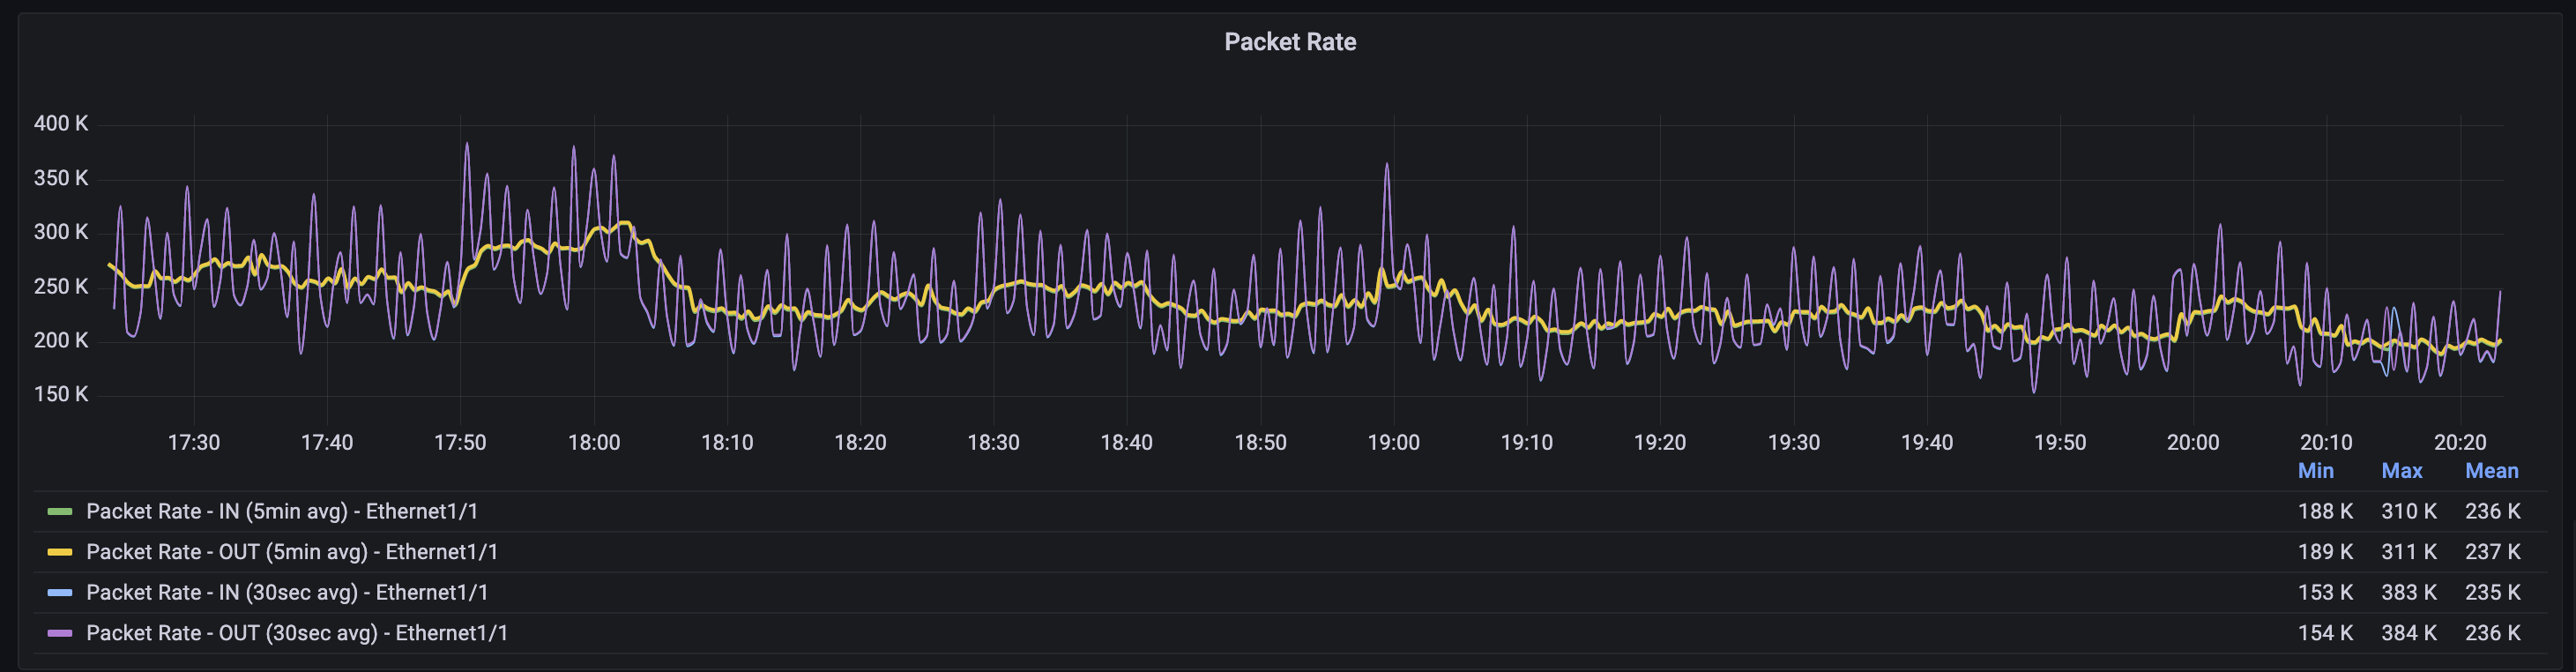Toggle series Packet Rate - IN (5min avg)
Viewport: 2576px width, 672px height.
(282, 512)
